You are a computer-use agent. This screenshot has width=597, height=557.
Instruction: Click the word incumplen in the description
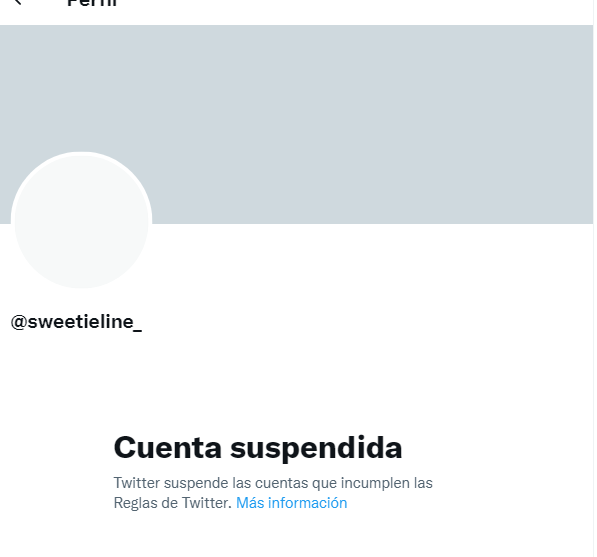[375, 483]
